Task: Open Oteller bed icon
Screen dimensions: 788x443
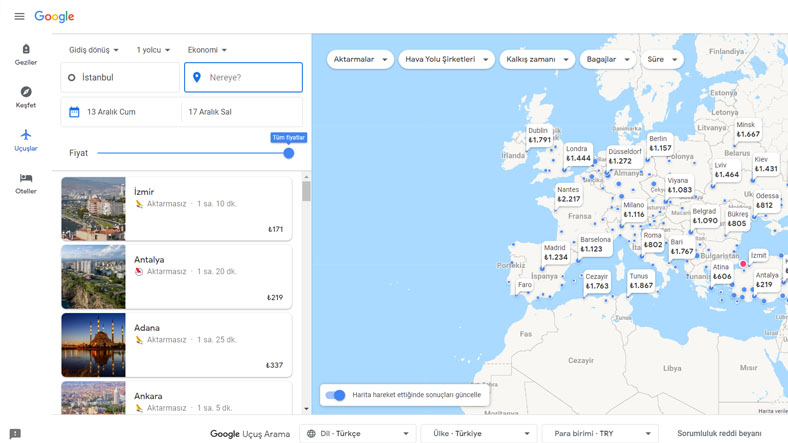Action: point(26,178)
